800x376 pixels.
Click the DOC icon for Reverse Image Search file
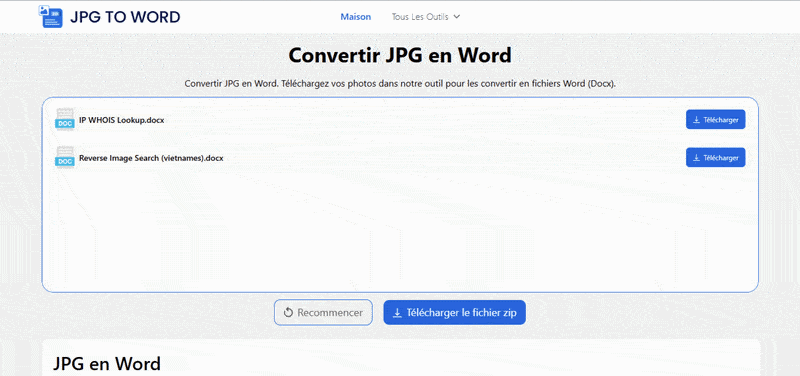65,158
